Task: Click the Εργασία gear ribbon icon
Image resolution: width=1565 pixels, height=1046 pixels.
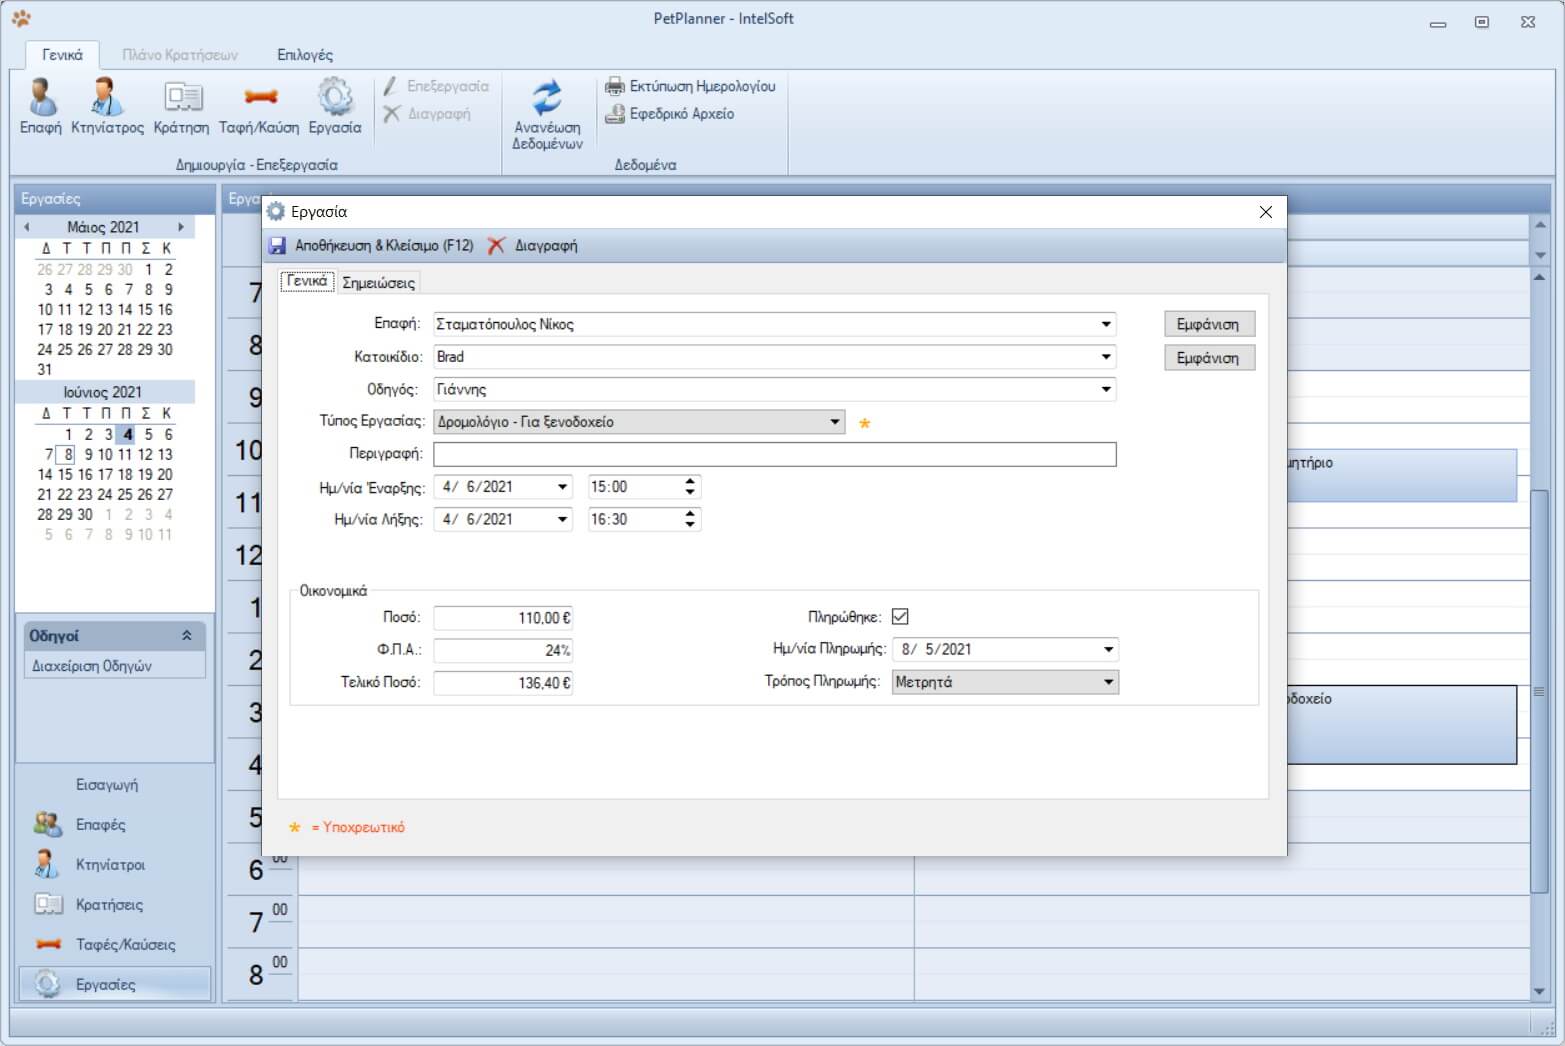Action: tap(334, 98)
